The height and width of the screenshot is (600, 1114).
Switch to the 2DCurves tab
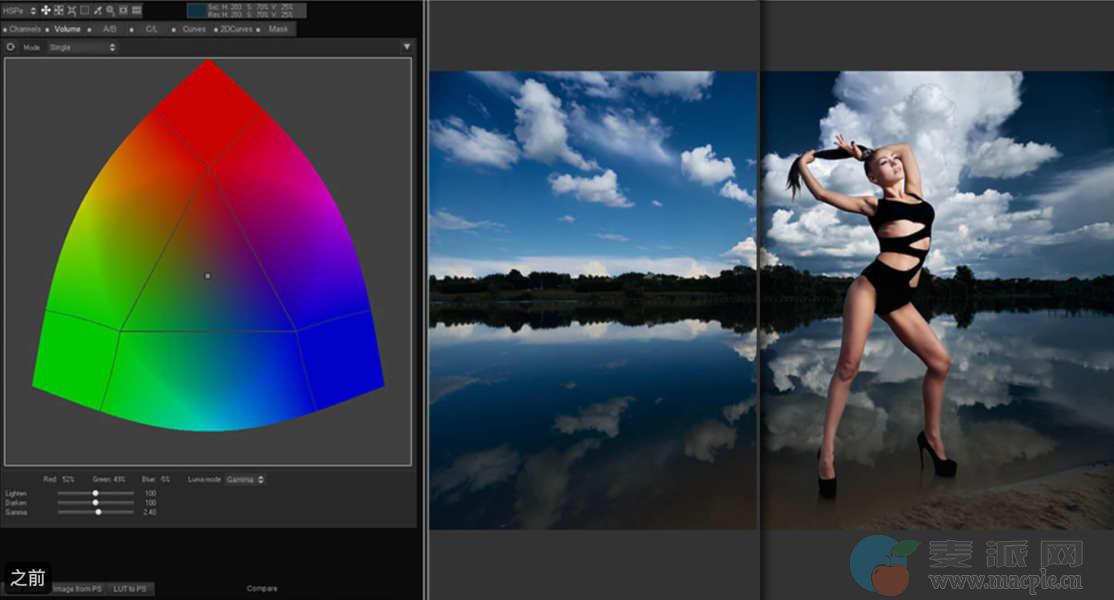pyautogui.click(x=236, y=29)
